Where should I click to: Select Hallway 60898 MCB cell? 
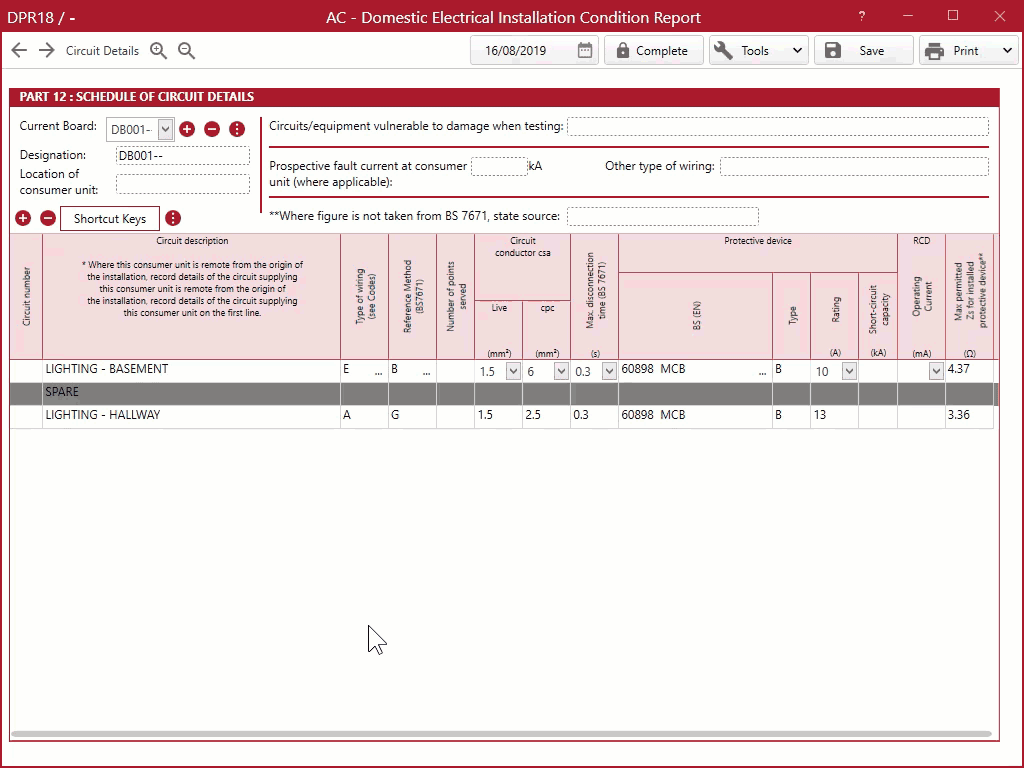[x=696, y=416]
